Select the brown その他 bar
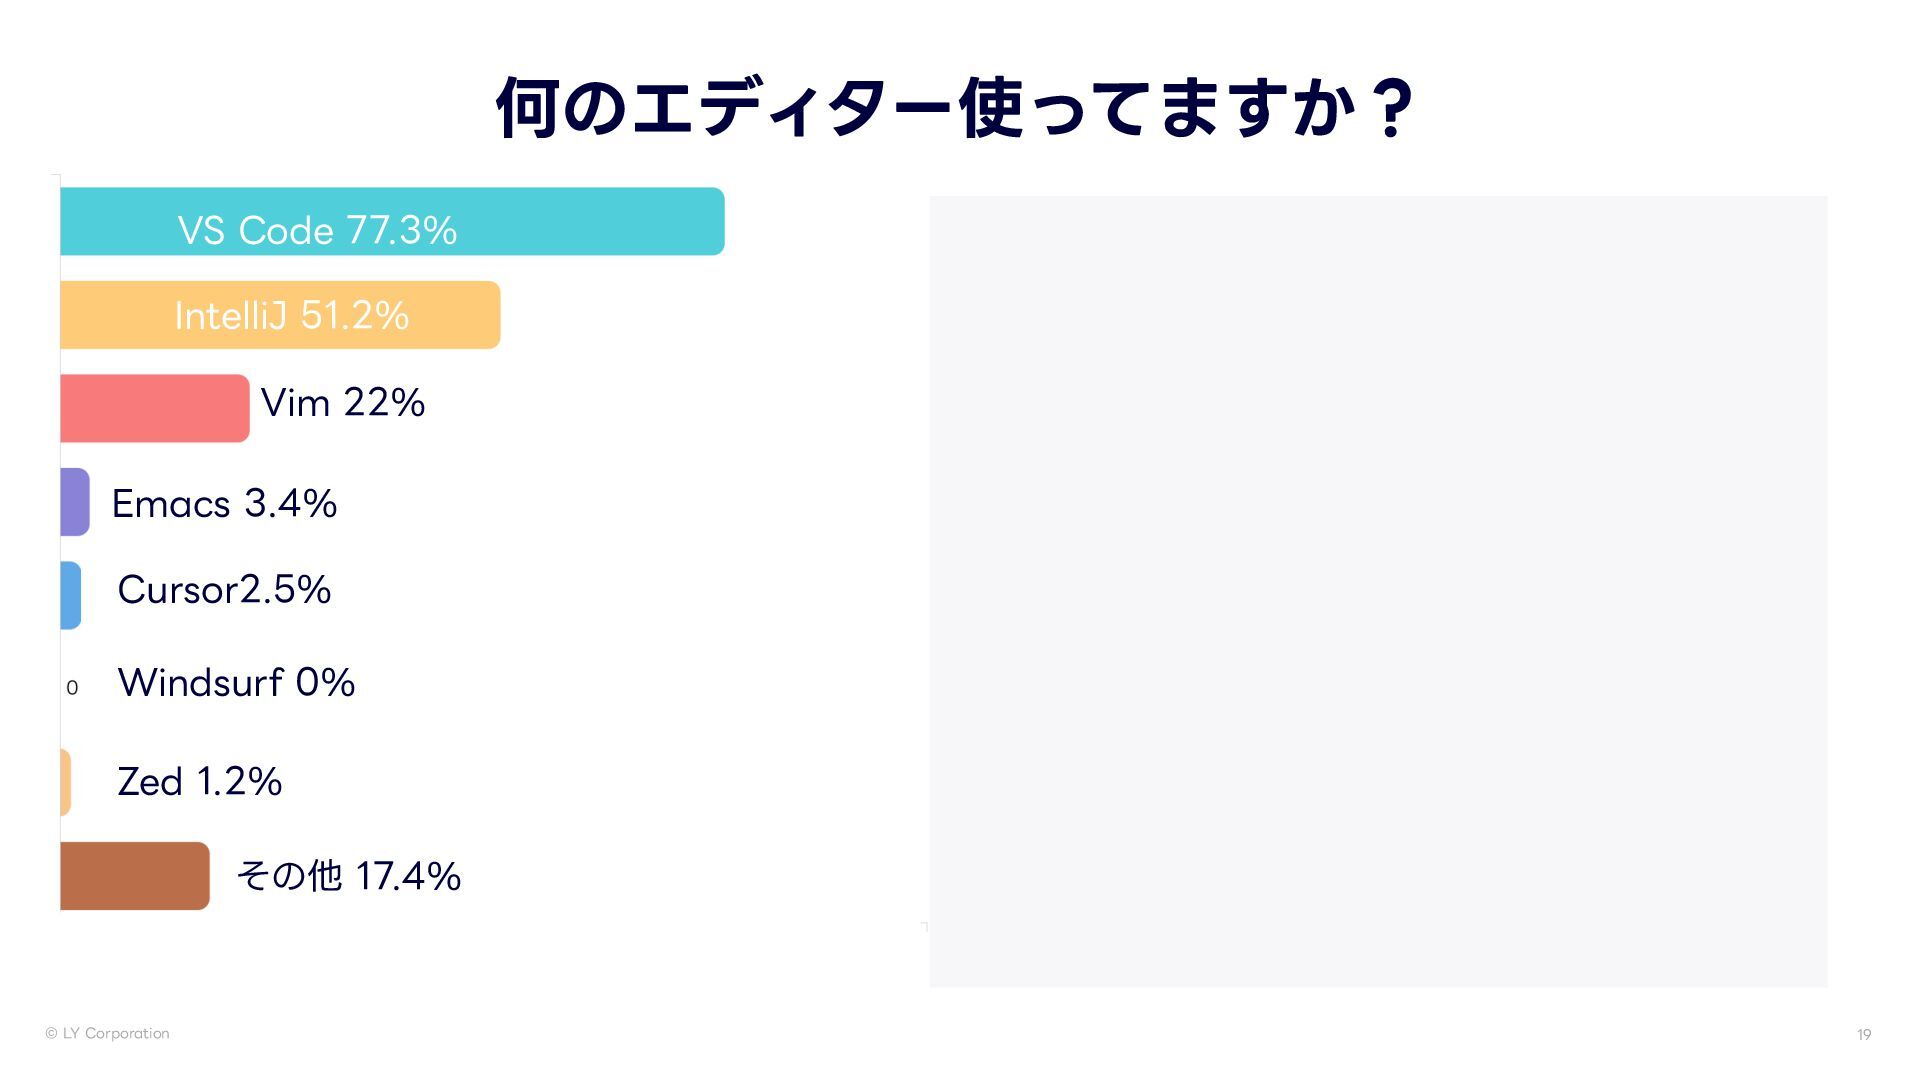The image size is (1920, 1080). click(x=135, y=876)
